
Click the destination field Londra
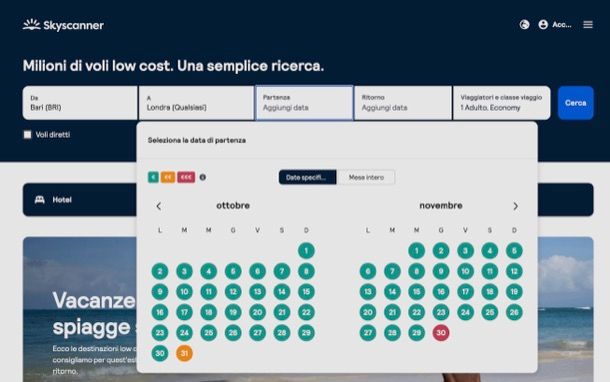[x=196, y=103]
